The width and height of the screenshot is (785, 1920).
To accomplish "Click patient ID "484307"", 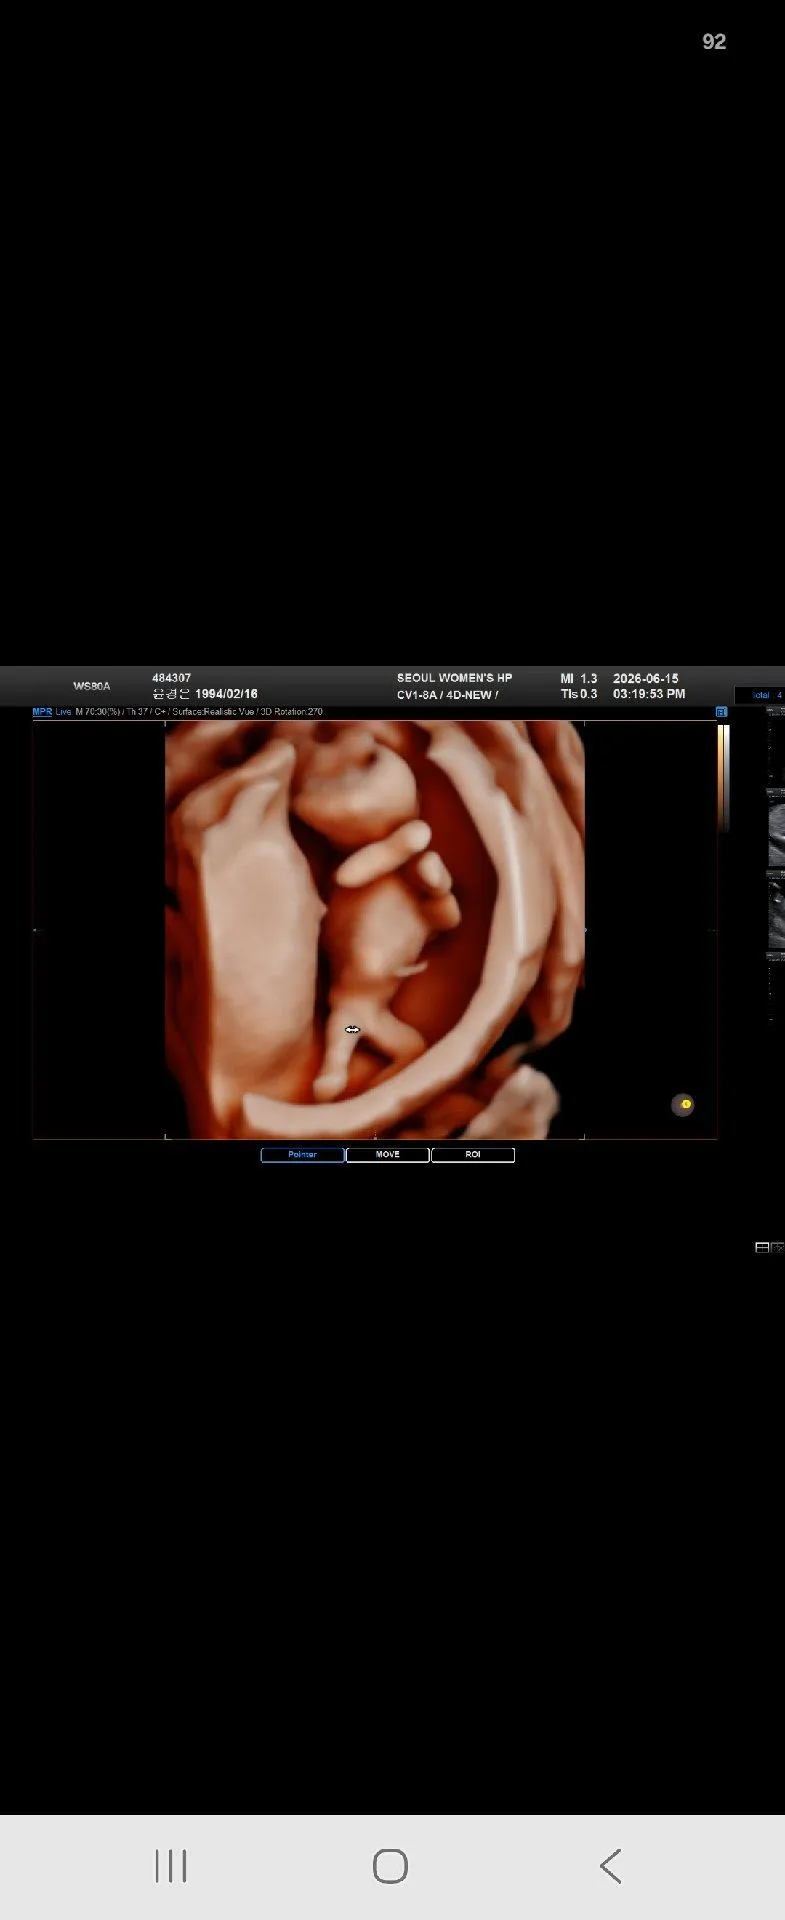I will point(172,678).
